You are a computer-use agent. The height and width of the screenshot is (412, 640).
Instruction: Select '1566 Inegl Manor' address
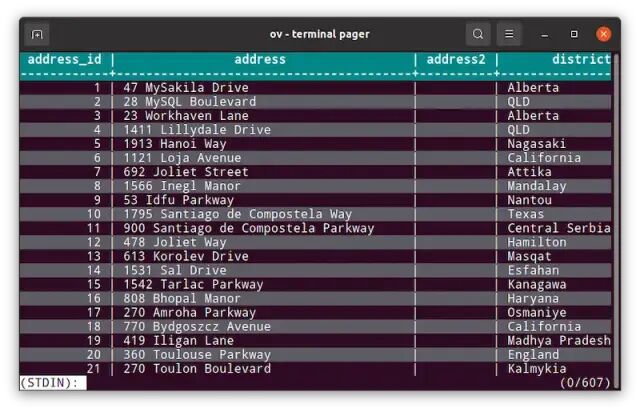[182, 186]
